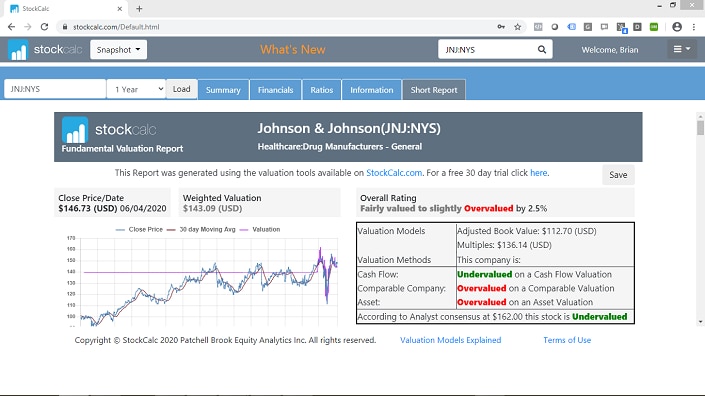
Task: Switch to the Ratios tab
Action: [x=322, y=90]
